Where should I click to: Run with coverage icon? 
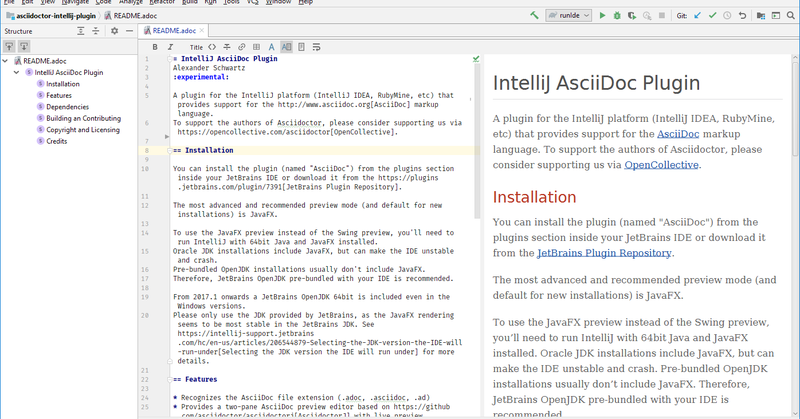632,15
